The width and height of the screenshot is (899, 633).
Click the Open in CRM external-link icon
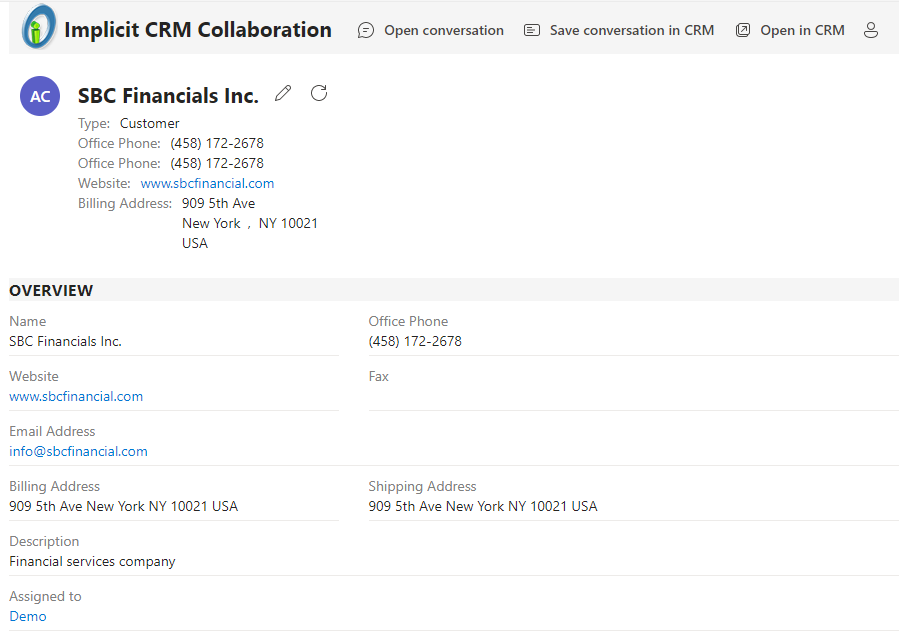pos(743,30)
